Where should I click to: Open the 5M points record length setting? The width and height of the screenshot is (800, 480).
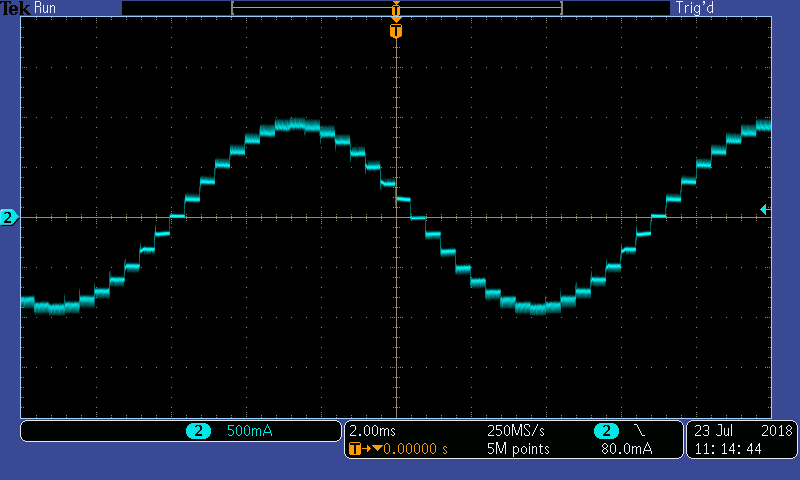pos(514,449)
